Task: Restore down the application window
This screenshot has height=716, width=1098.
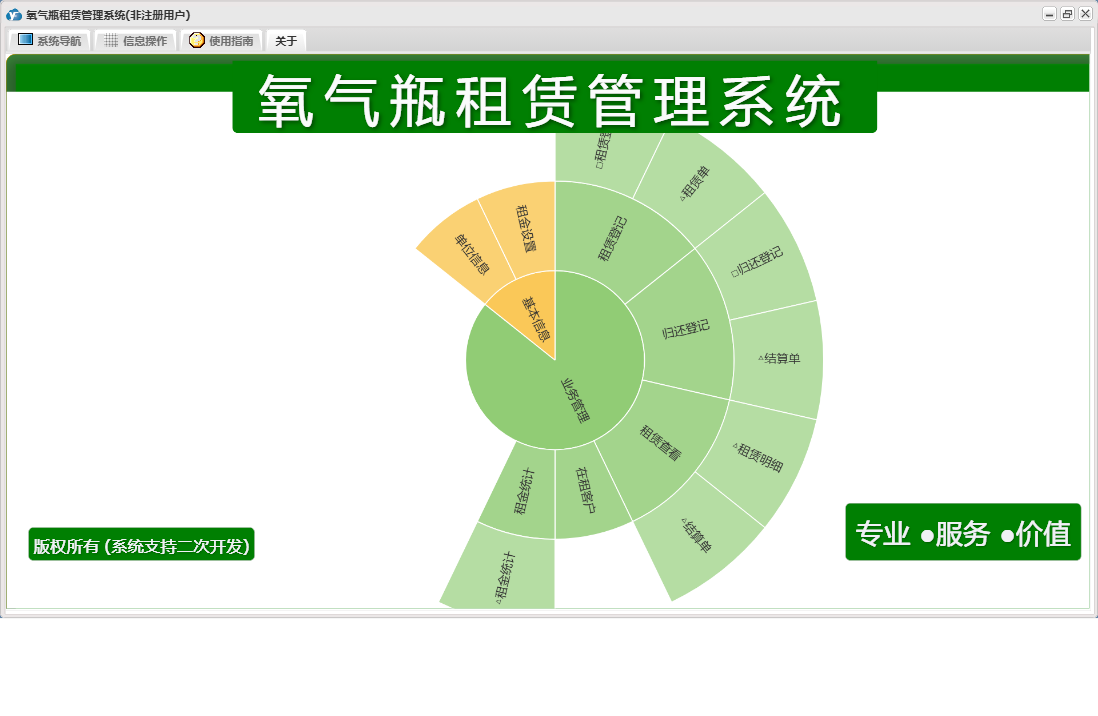Action: click(x=1067, y=14)
